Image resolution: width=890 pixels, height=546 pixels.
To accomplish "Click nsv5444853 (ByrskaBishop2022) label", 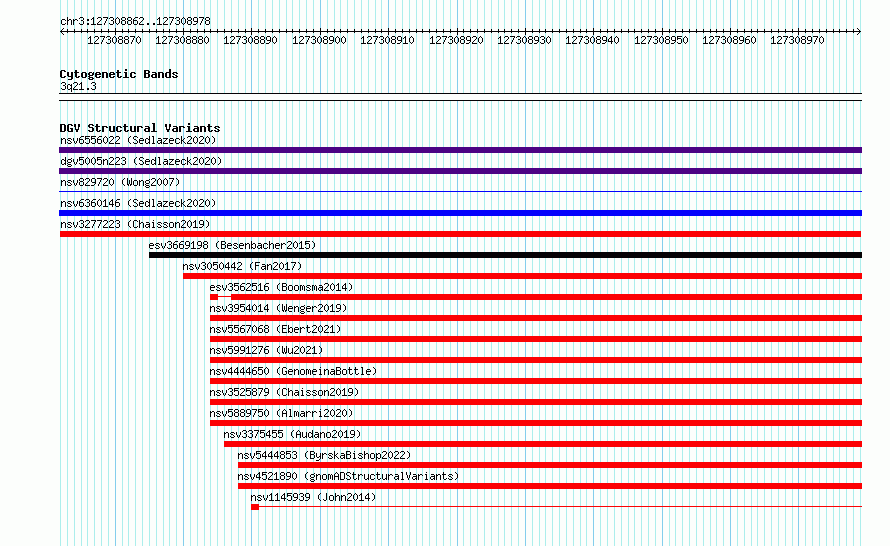I will [x=324, y=455].
